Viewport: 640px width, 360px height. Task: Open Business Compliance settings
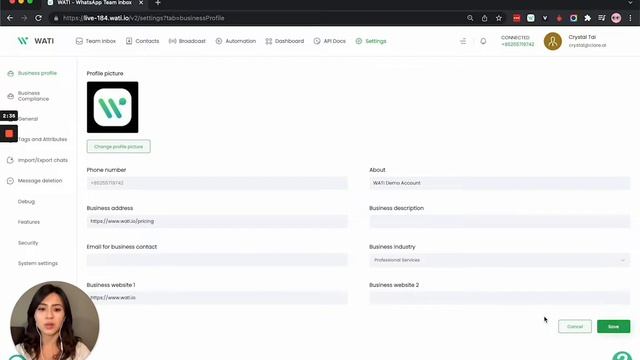pyautogui.click(x=33, y=96)
